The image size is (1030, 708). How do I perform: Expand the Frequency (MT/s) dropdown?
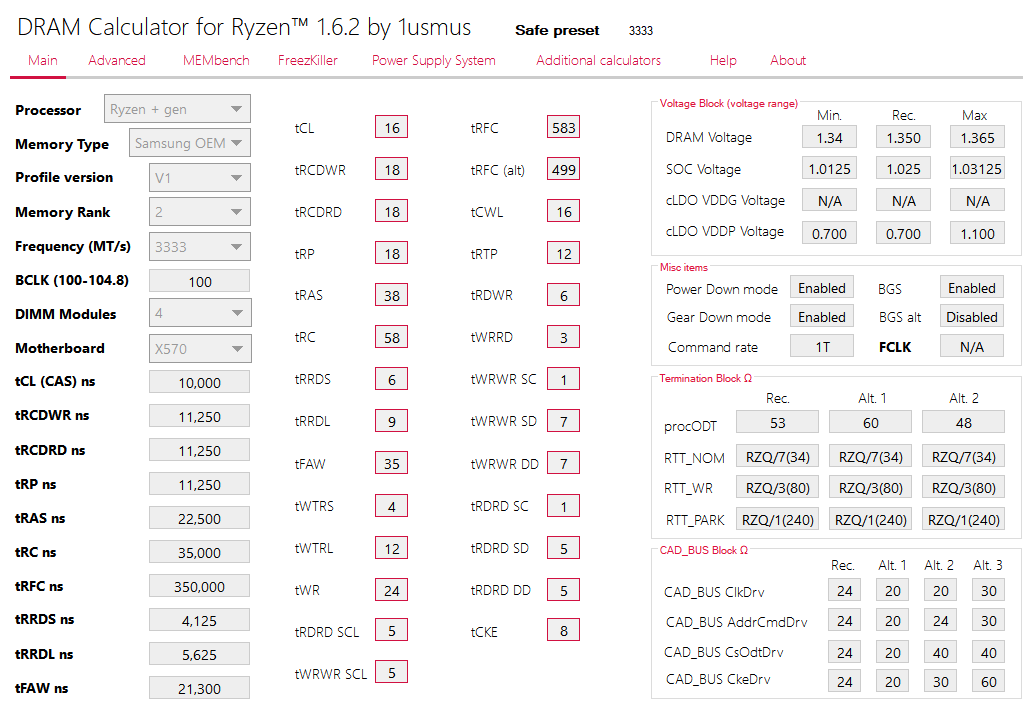pos(200,247)
